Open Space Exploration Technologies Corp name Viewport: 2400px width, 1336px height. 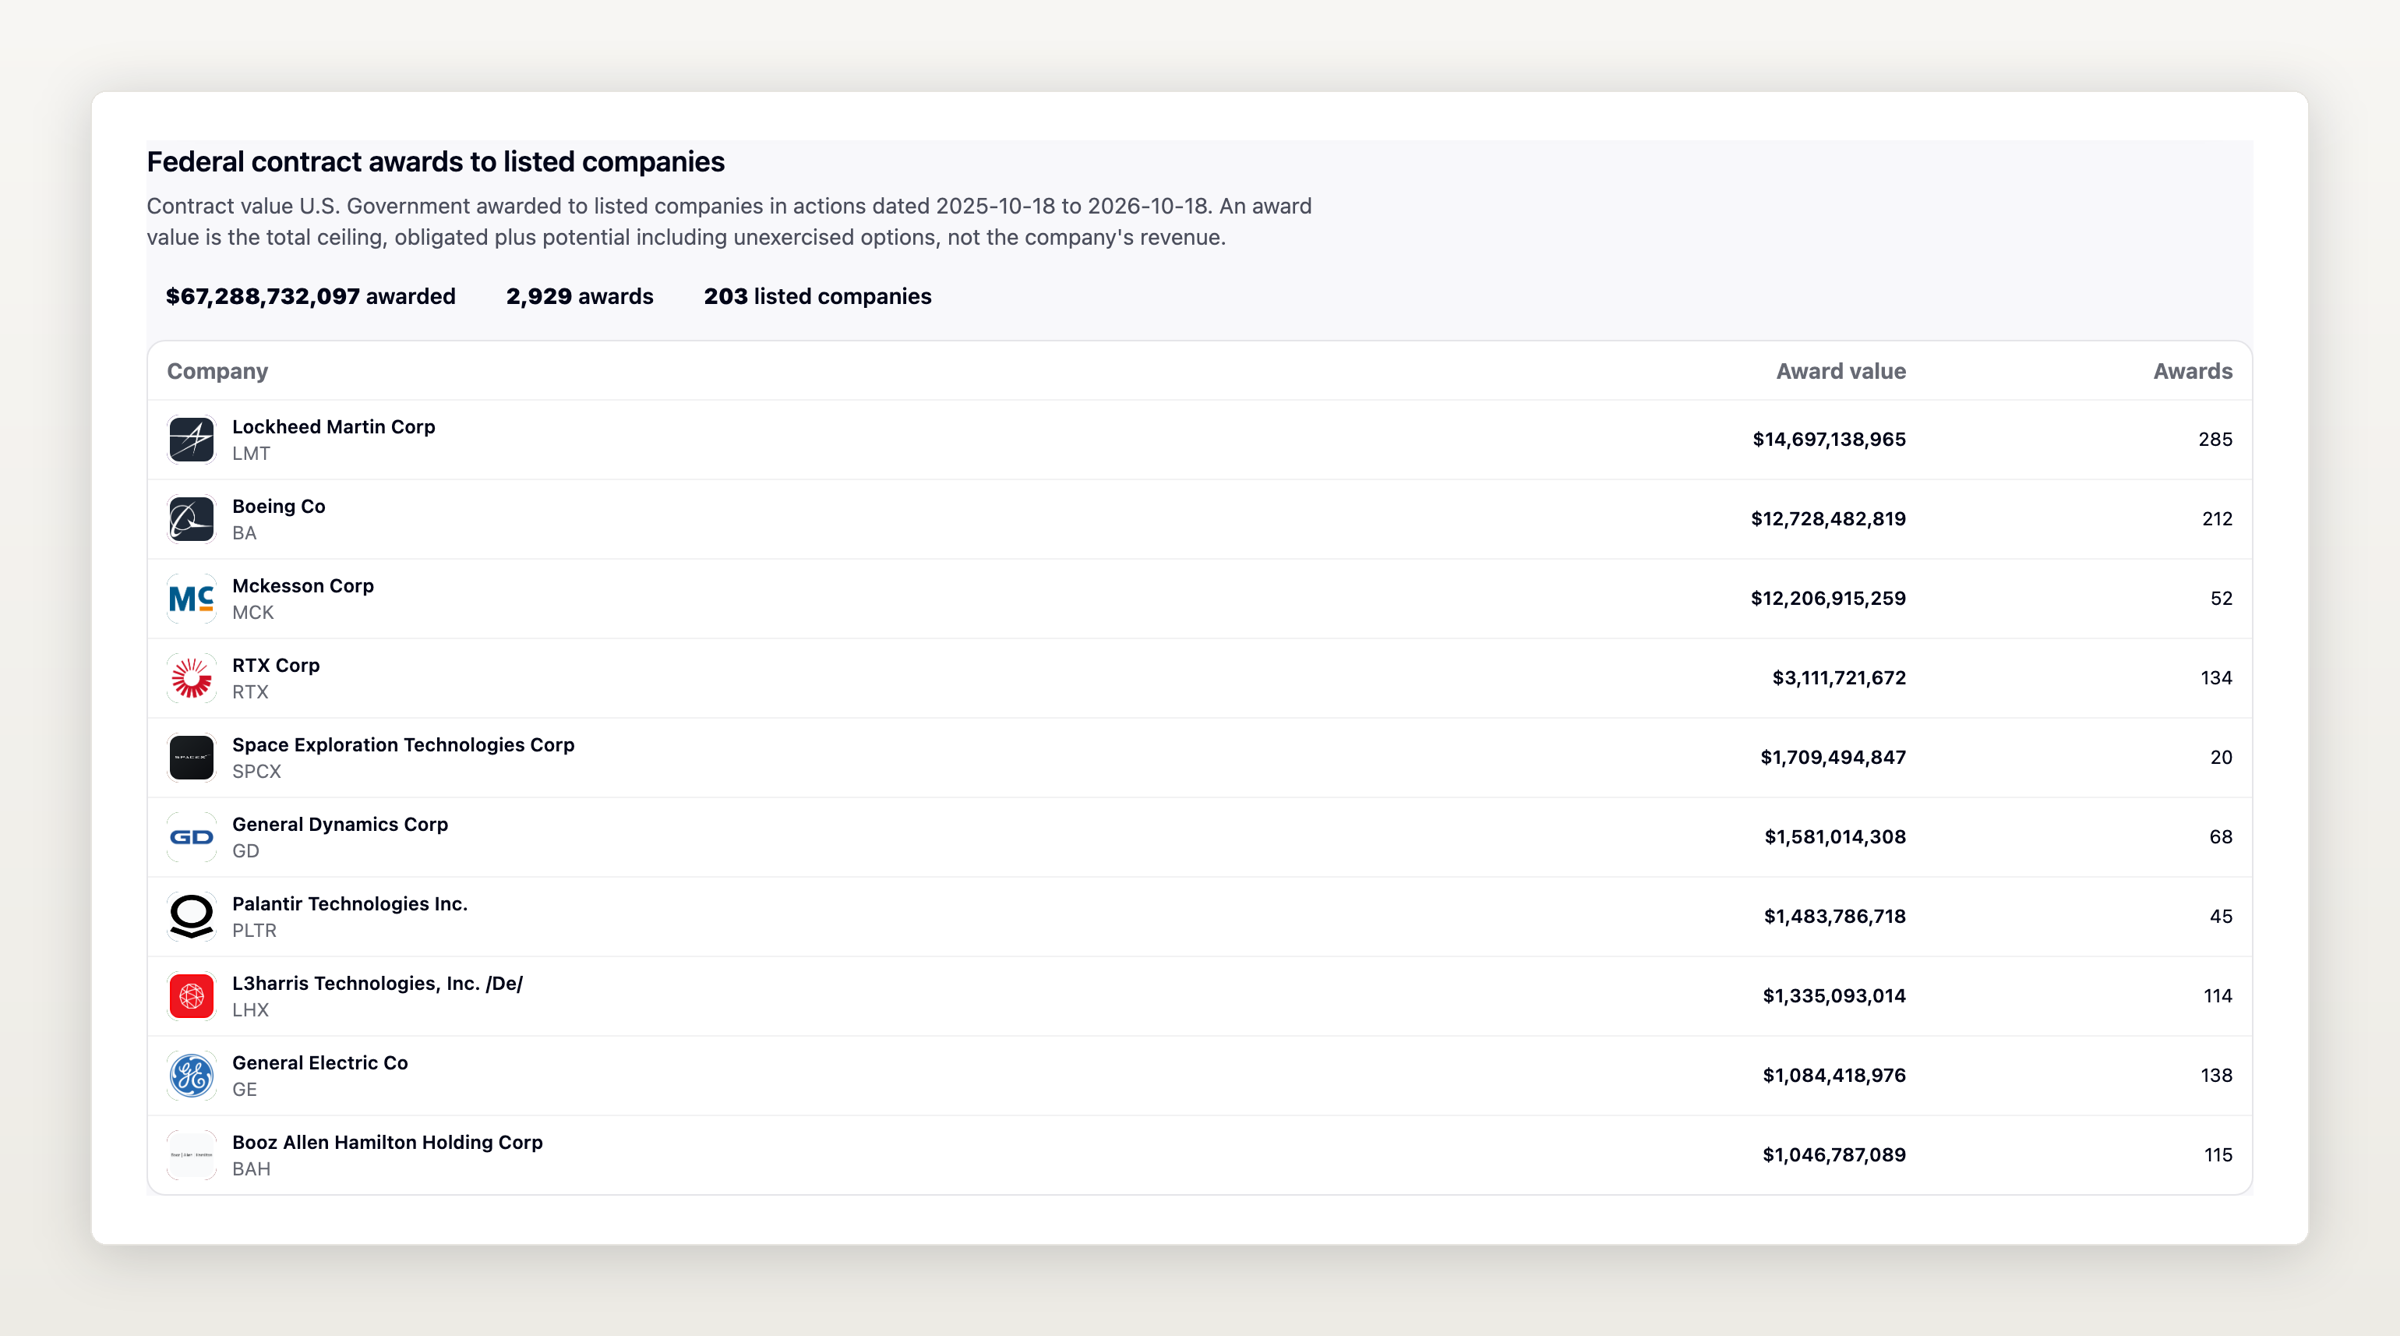tap(403, 745)
